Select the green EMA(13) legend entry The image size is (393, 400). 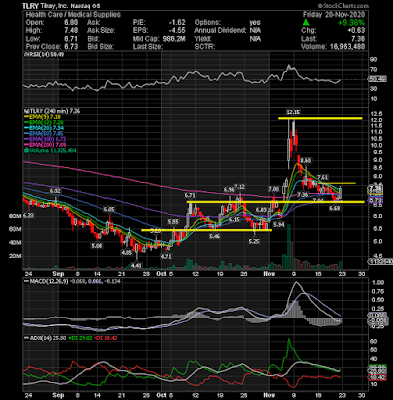click(44, 122)
